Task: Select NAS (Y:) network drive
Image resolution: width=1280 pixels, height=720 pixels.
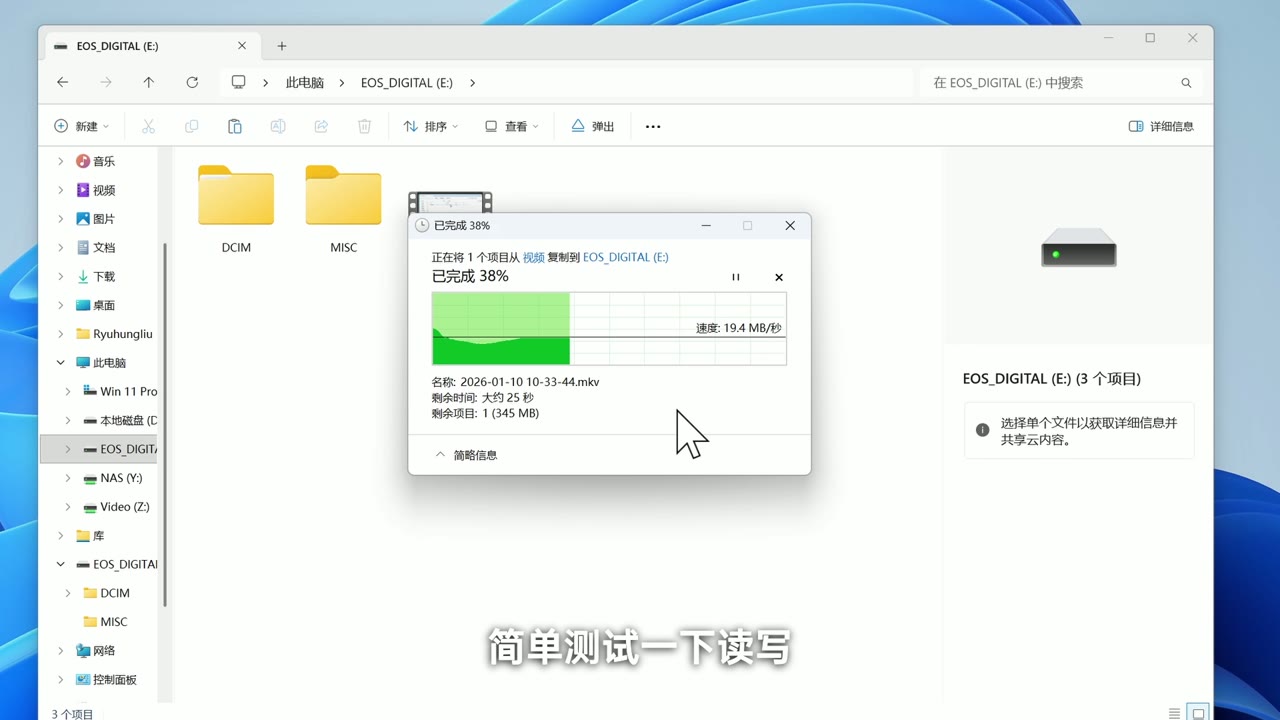Action: (121, 478)
